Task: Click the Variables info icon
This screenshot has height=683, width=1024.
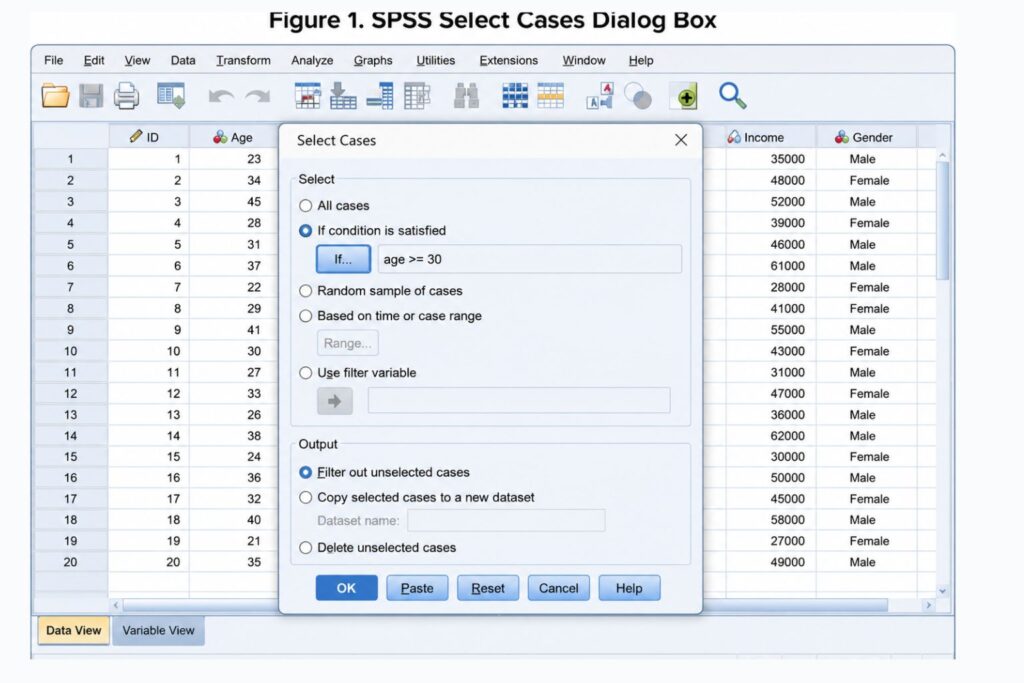Action: click(379, 96)
